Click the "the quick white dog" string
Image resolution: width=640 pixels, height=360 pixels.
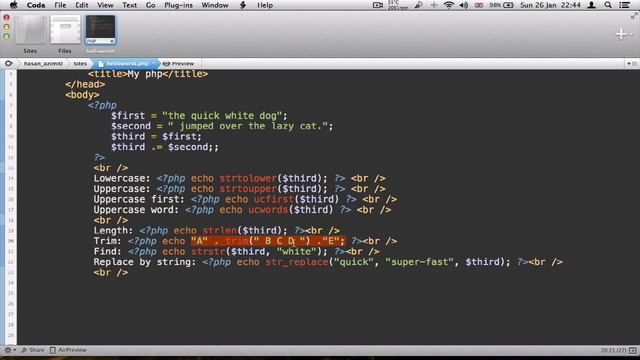(x=222, y=116)
